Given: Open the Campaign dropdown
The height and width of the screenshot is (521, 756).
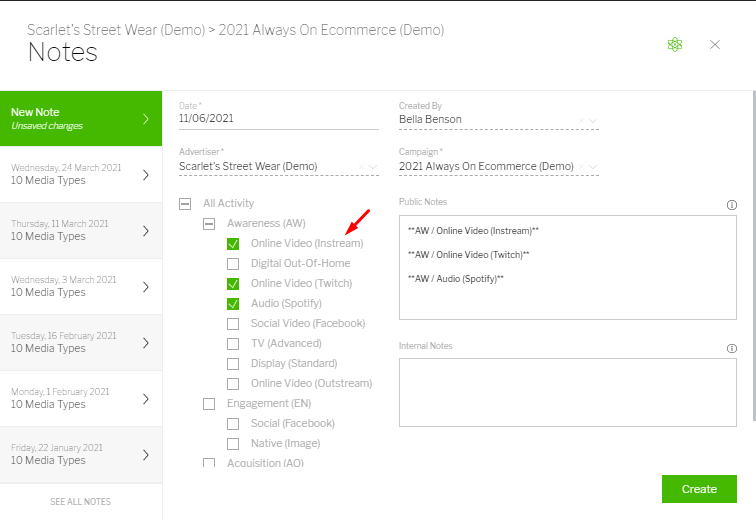Looking at the screenshot, I should [594, 167].
